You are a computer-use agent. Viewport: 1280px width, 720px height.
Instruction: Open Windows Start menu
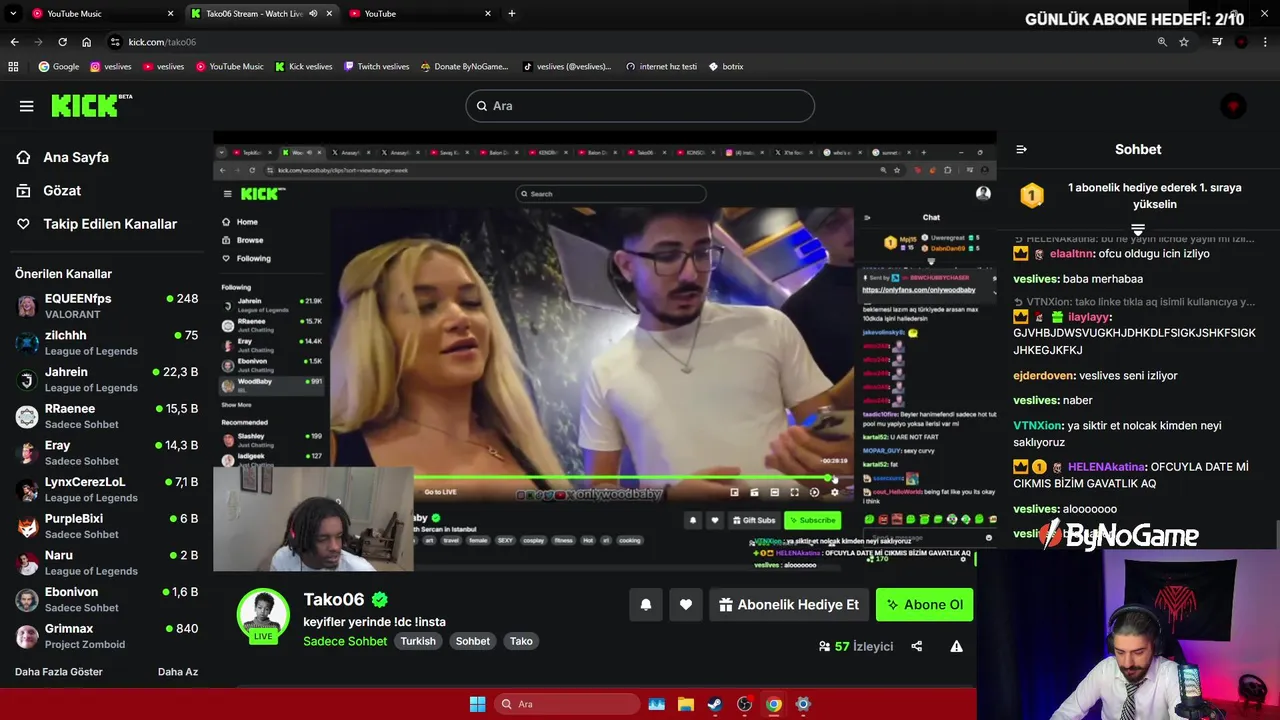click(x=477, y=704)
